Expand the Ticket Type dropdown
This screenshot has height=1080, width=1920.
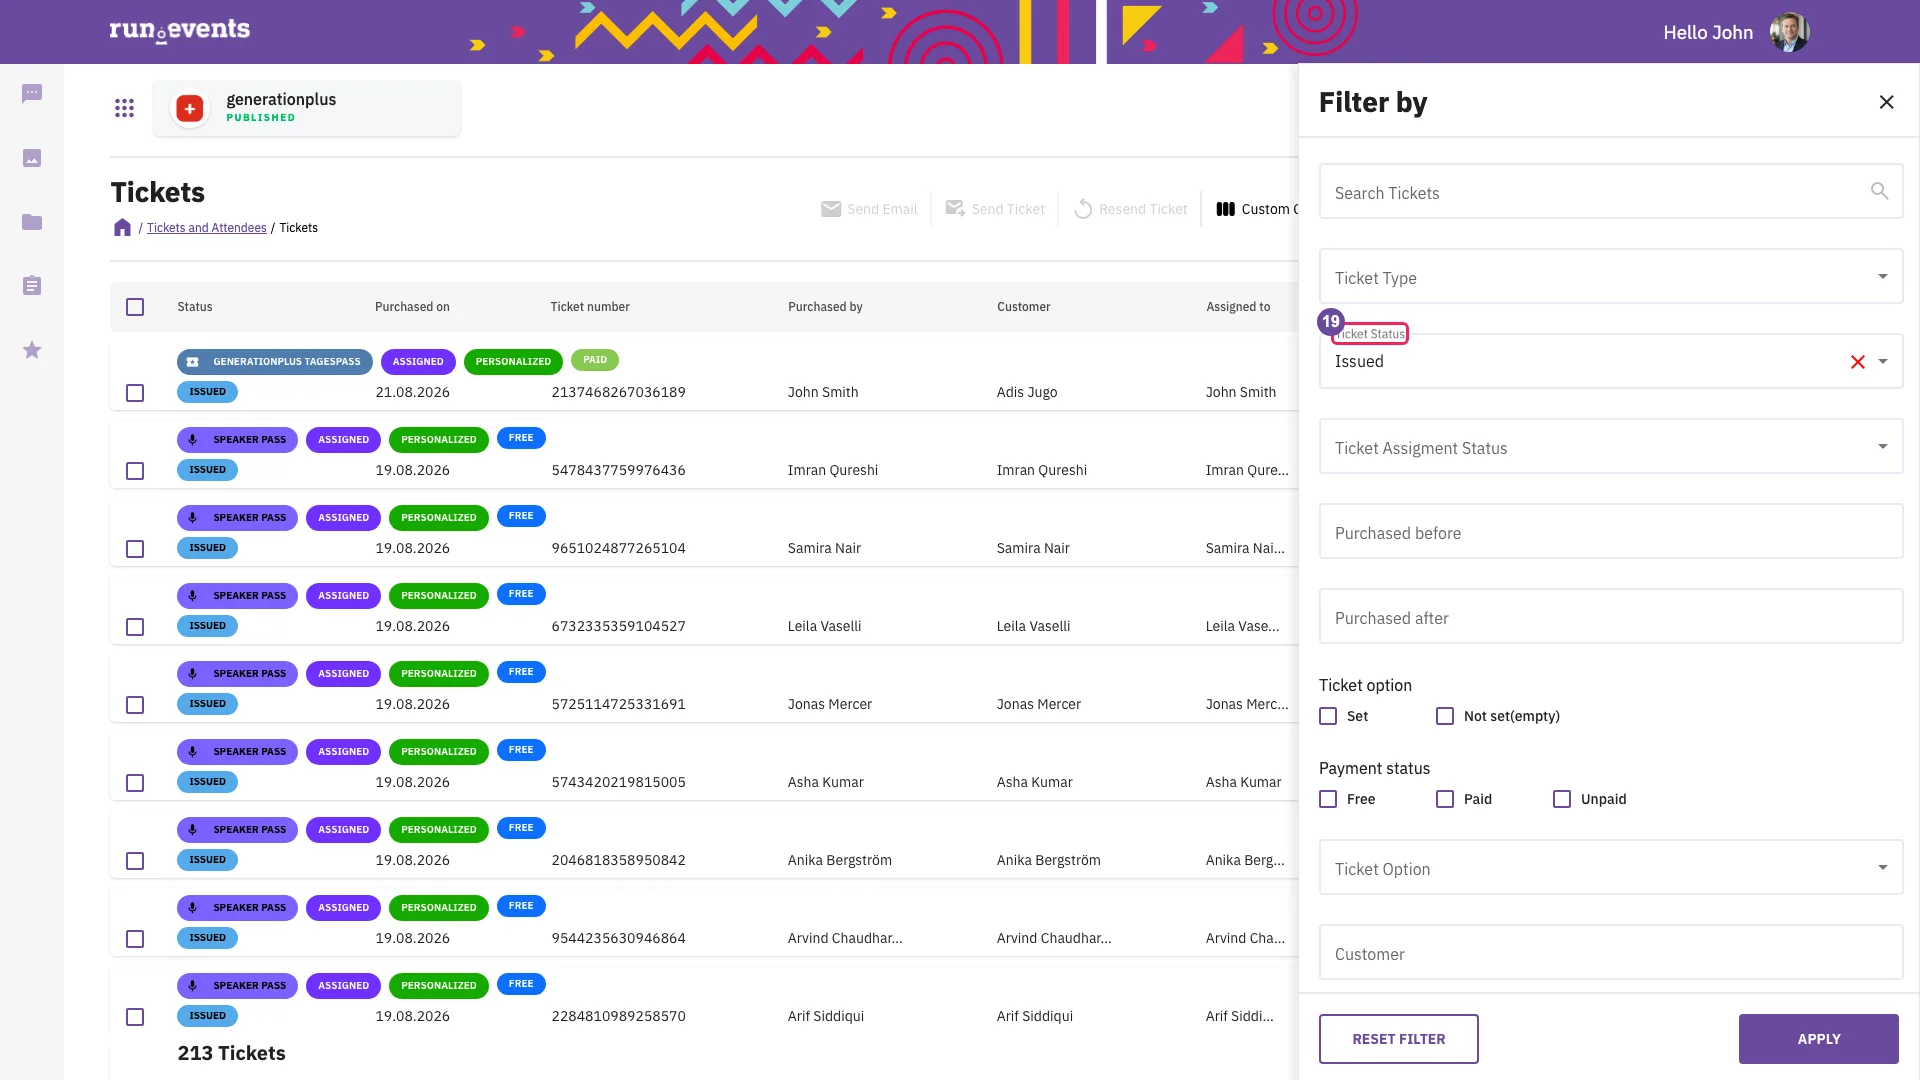[1610, 277]
